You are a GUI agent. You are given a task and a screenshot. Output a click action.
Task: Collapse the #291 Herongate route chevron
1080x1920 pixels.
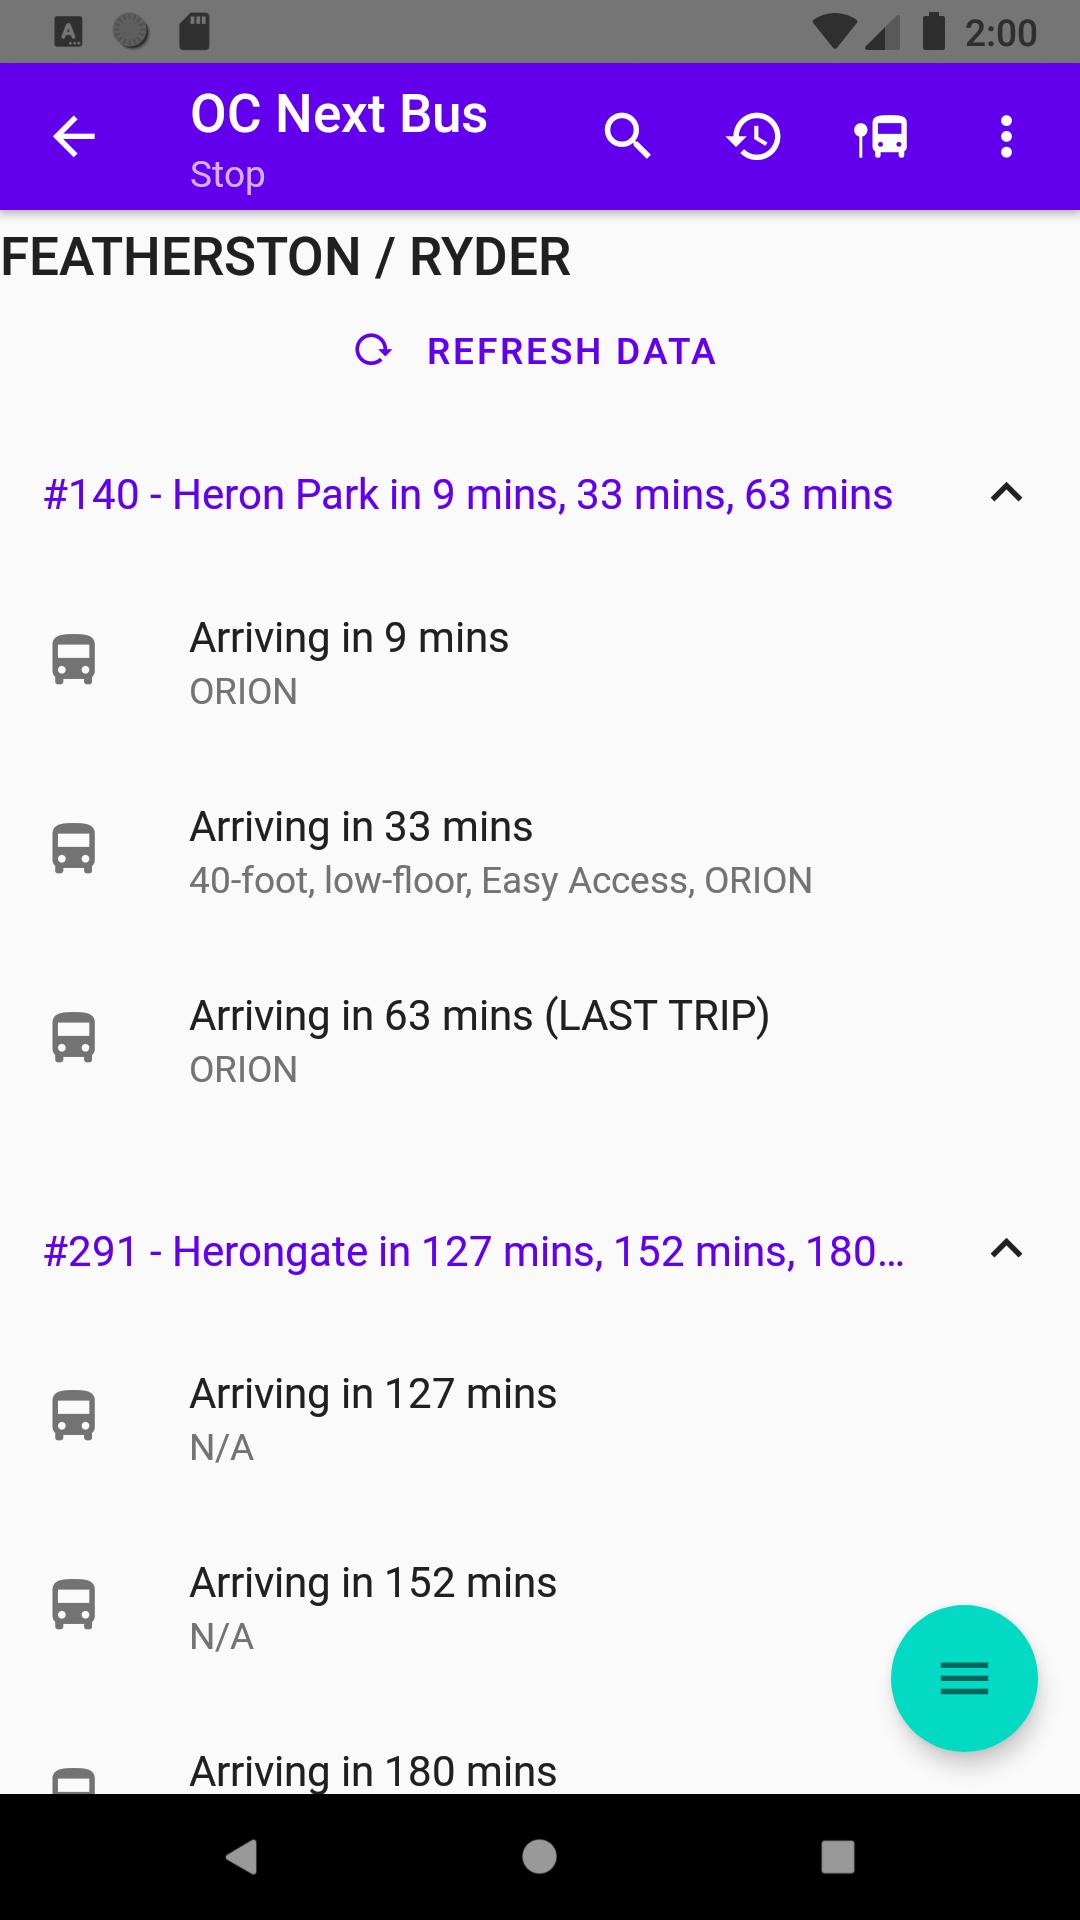[x=1006, y=1249]
